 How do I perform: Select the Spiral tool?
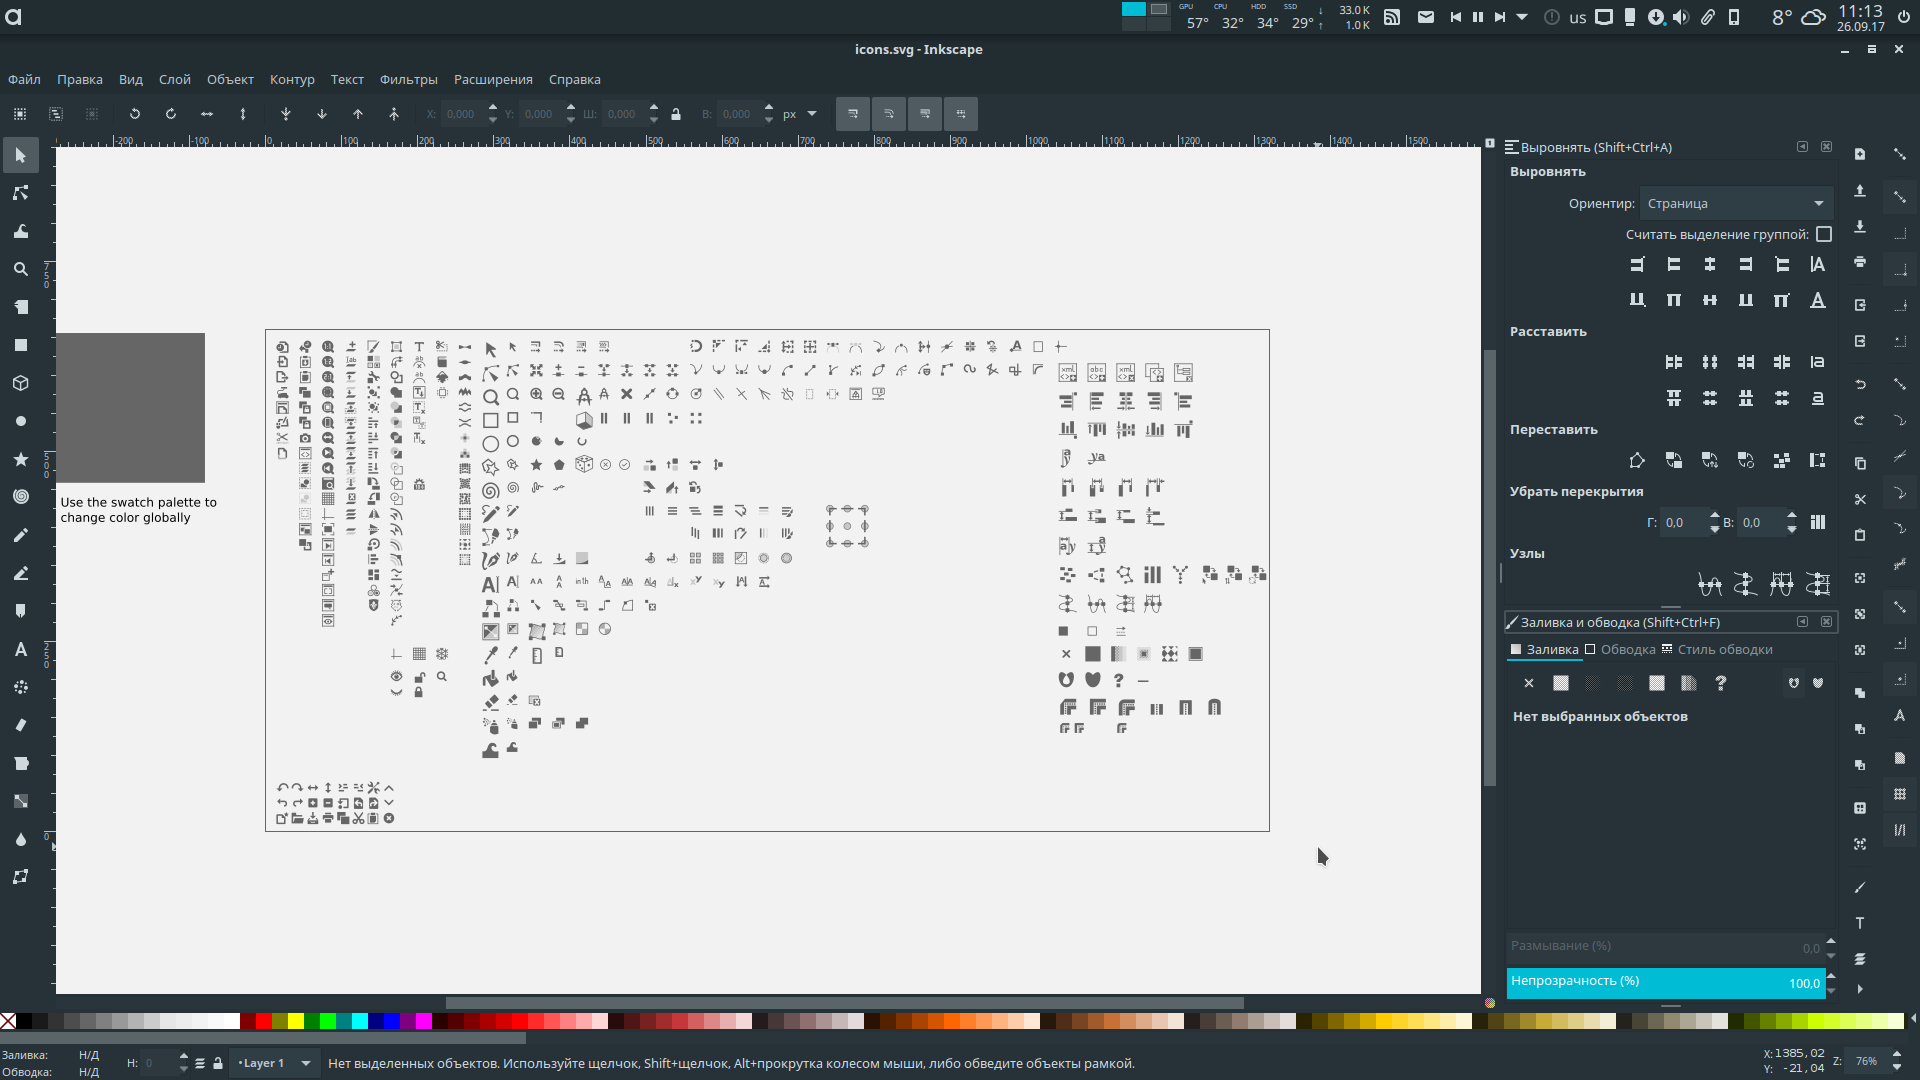pyautogui.click(x=20, y=497)
